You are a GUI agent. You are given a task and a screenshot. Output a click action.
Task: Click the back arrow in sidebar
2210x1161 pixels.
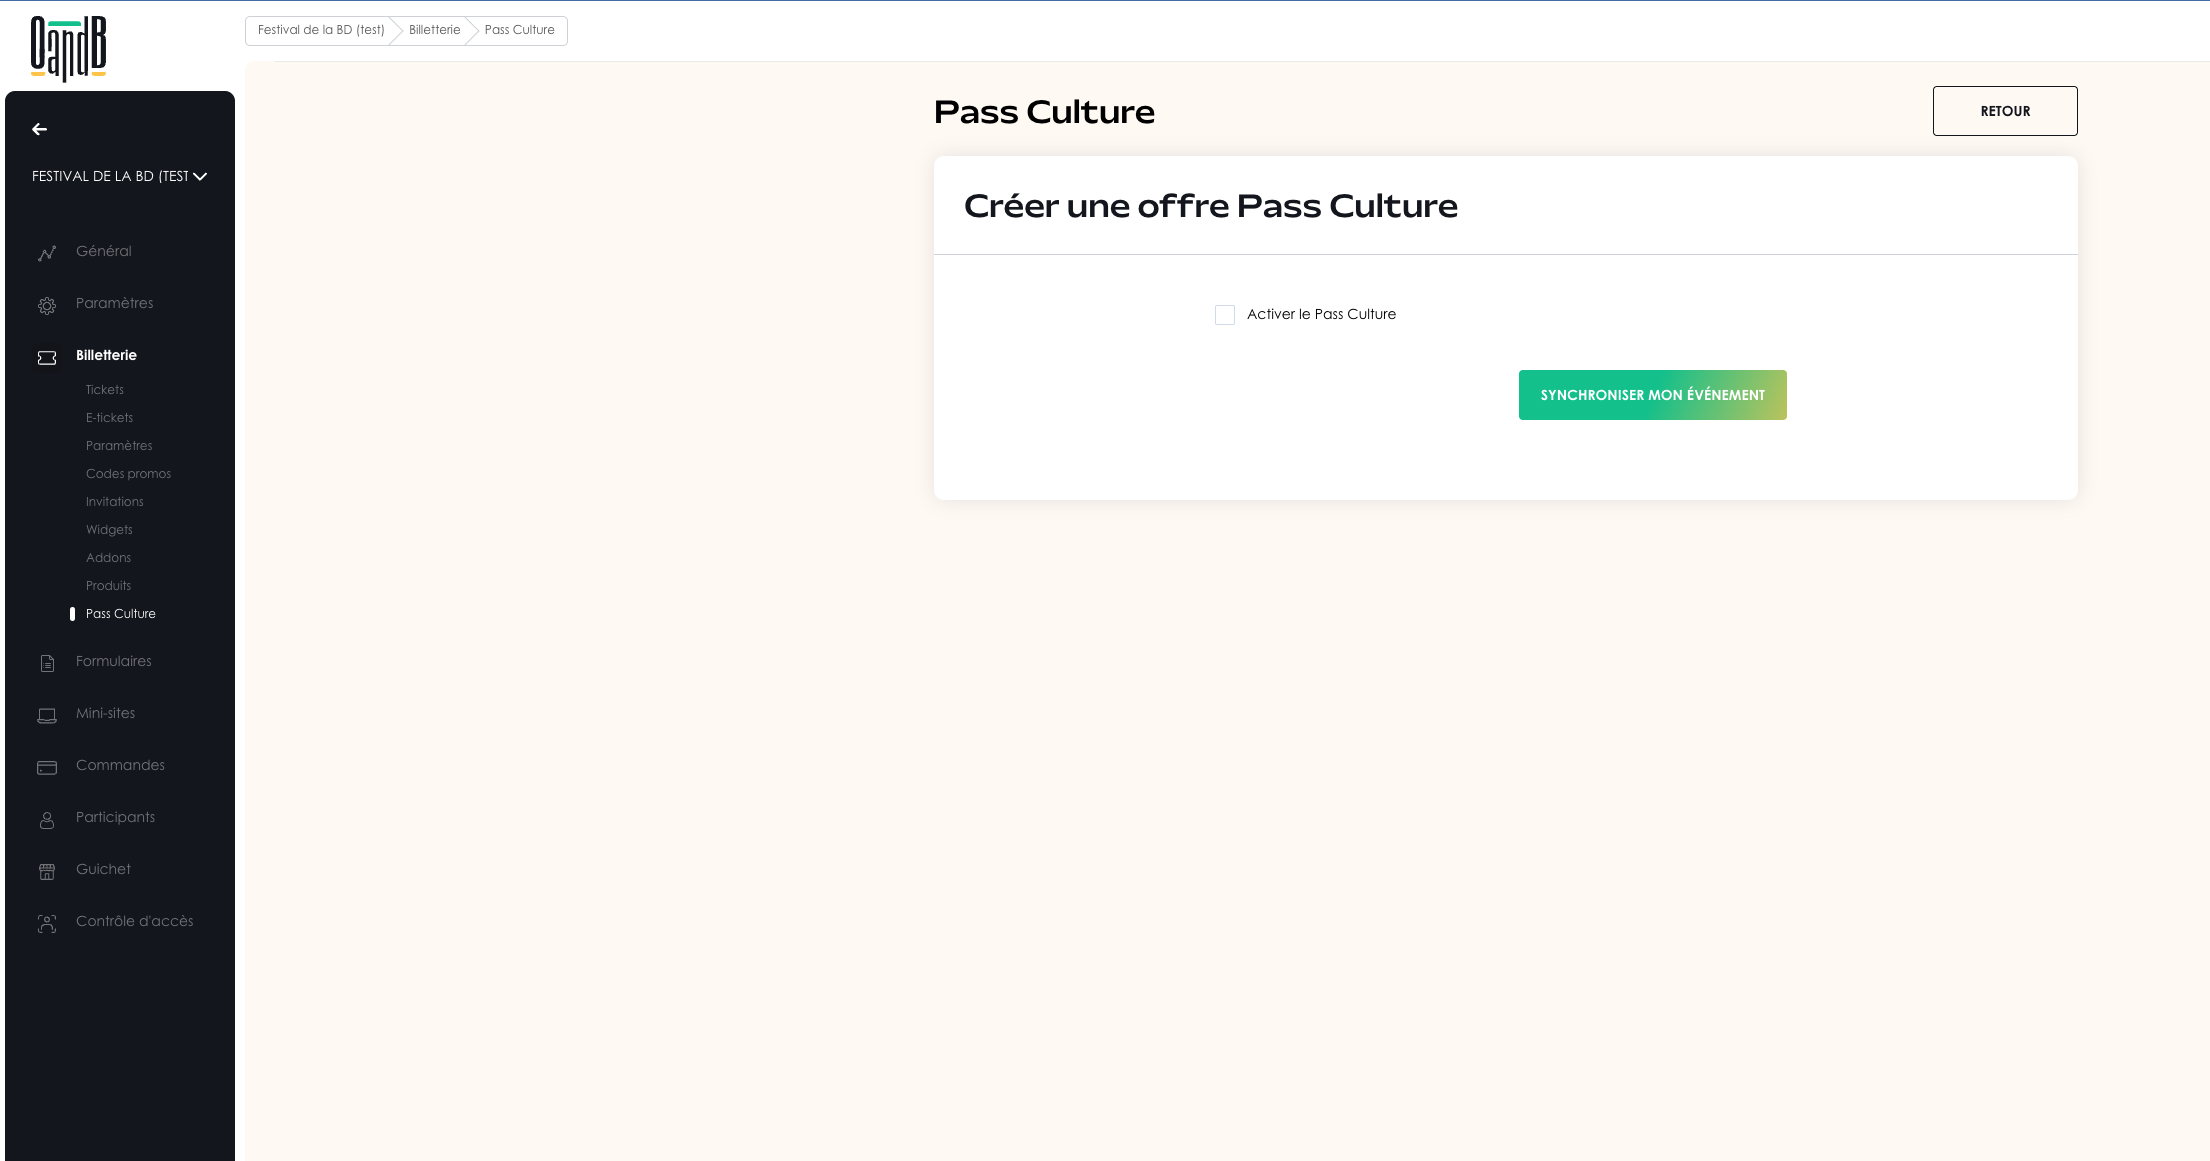pyautogui.click(x=40, y=129)
